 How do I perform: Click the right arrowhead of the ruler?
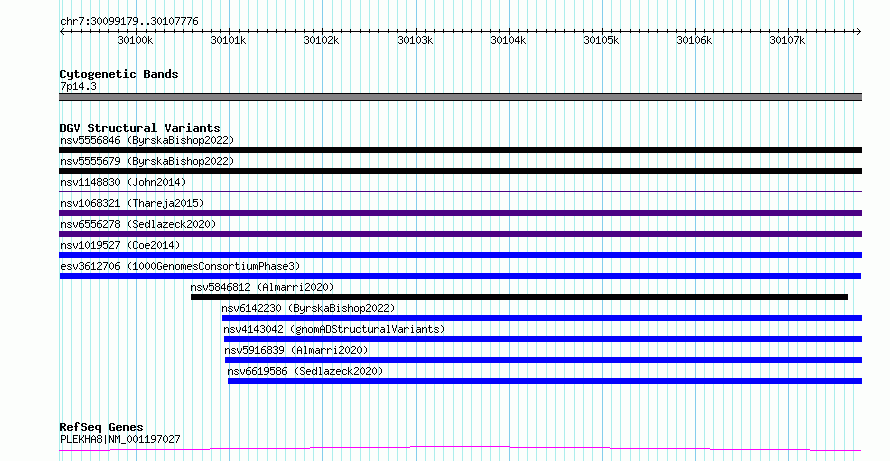(859, 31)
